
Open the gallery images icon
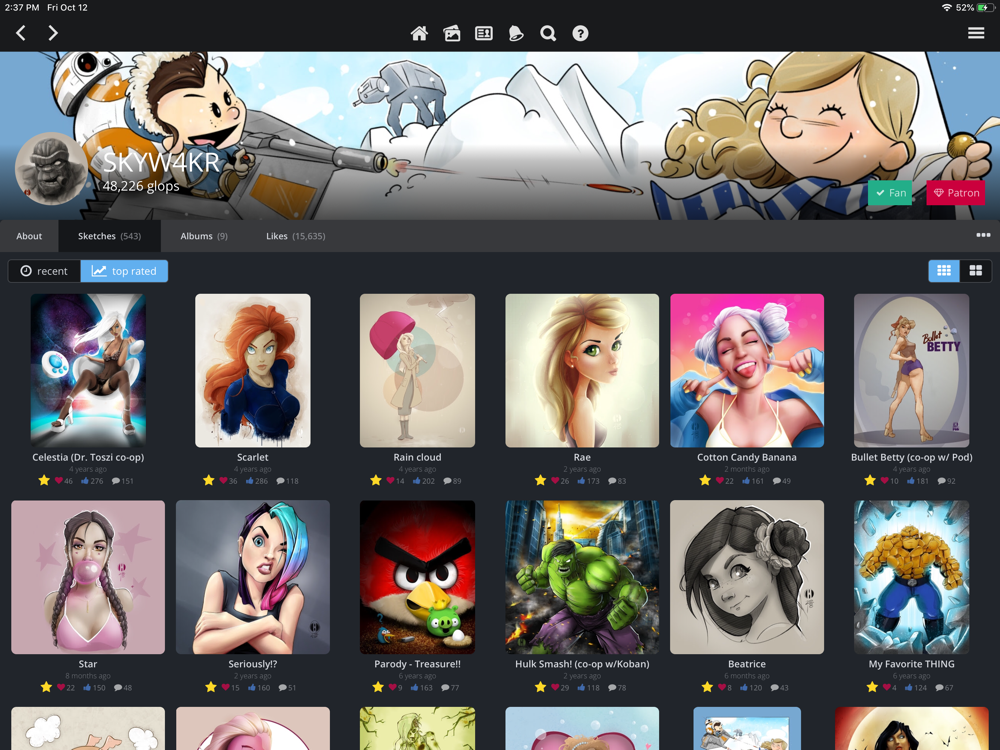click(452, 33)
